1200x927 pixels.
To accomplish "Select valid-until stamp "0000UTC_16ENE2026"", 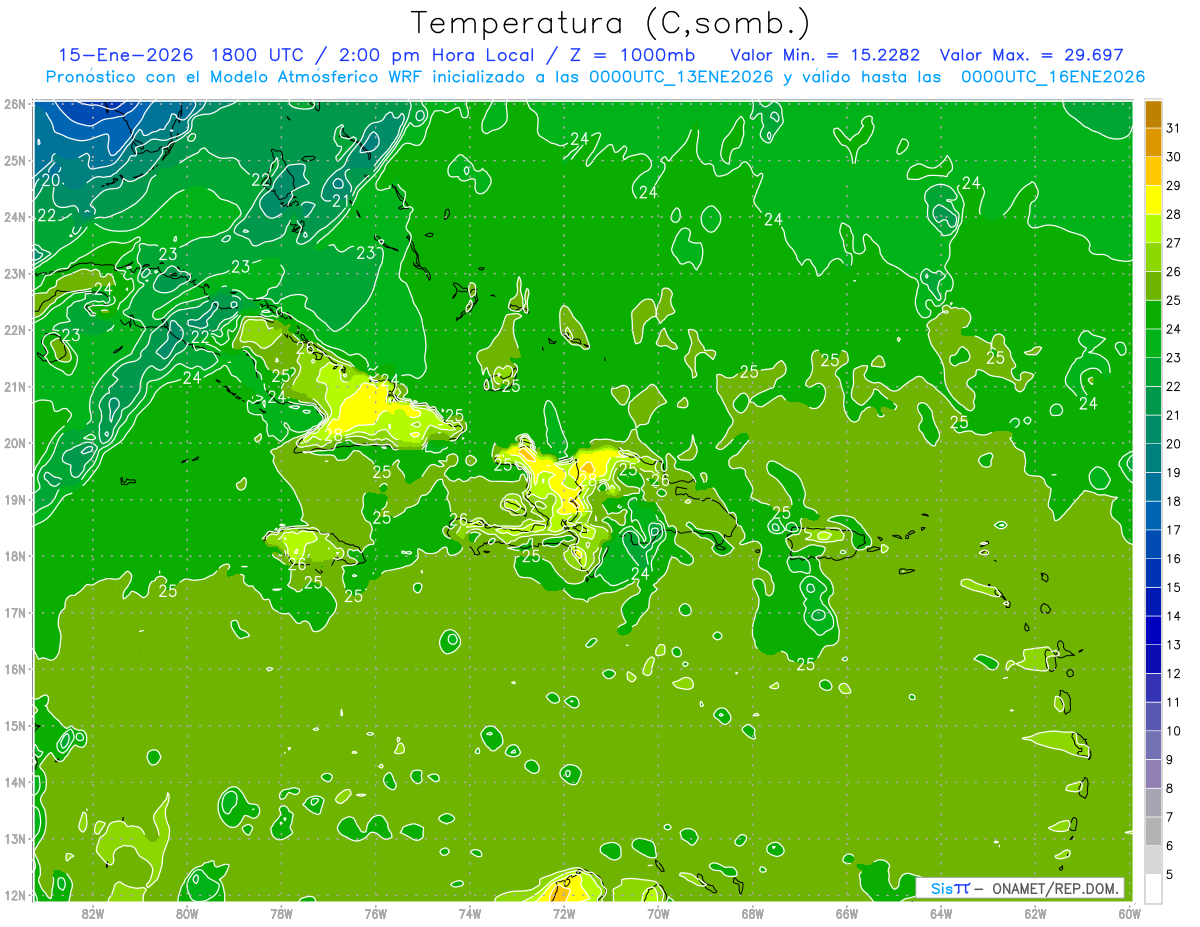I will point(1052,77).
